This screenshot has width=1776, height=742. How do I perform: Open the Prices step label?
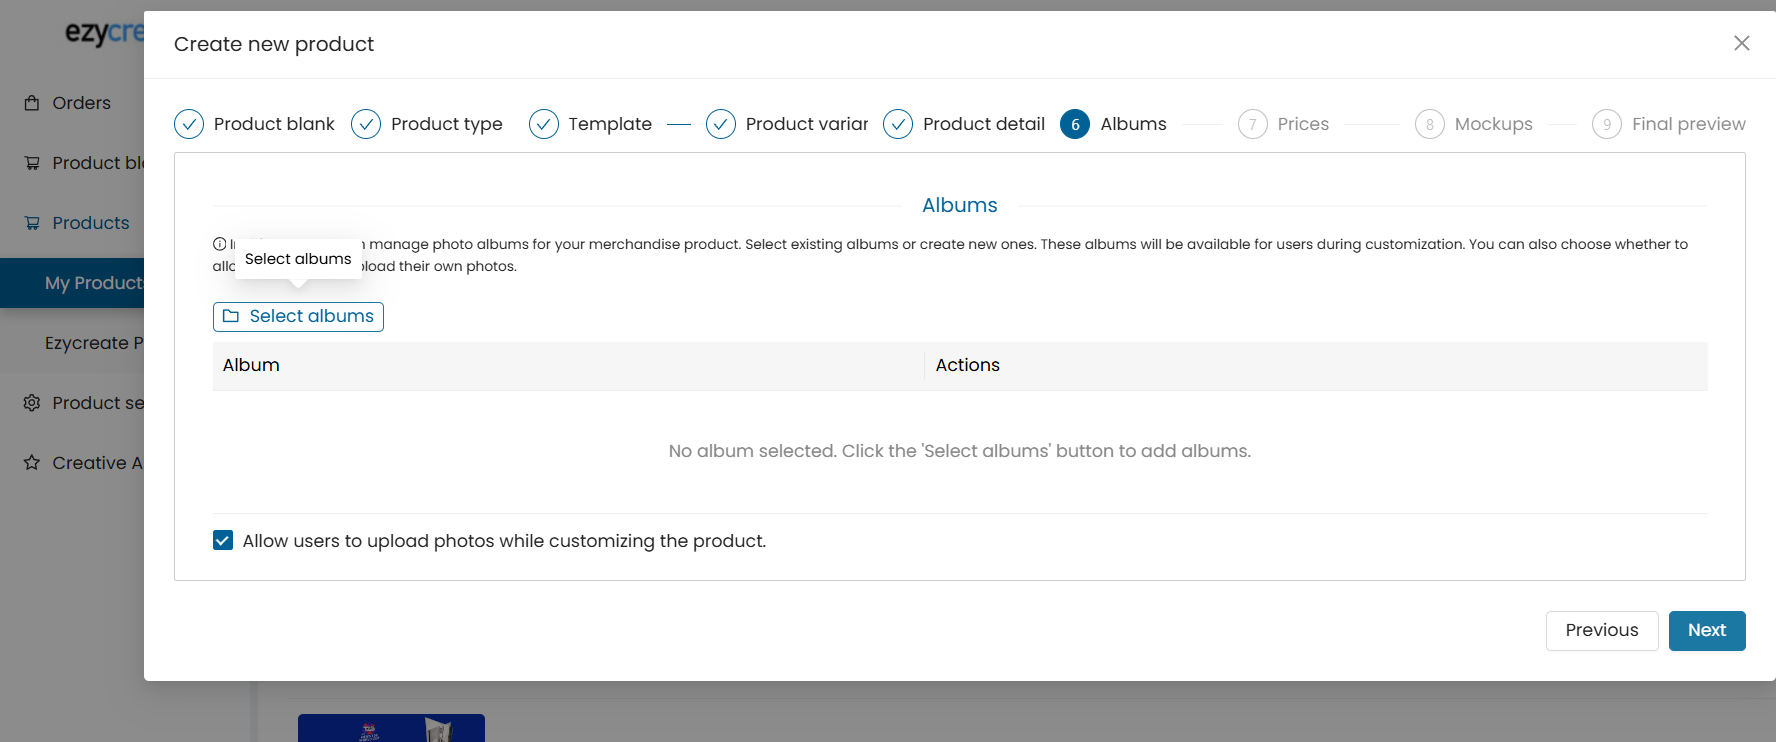(x=1303, y=124)
